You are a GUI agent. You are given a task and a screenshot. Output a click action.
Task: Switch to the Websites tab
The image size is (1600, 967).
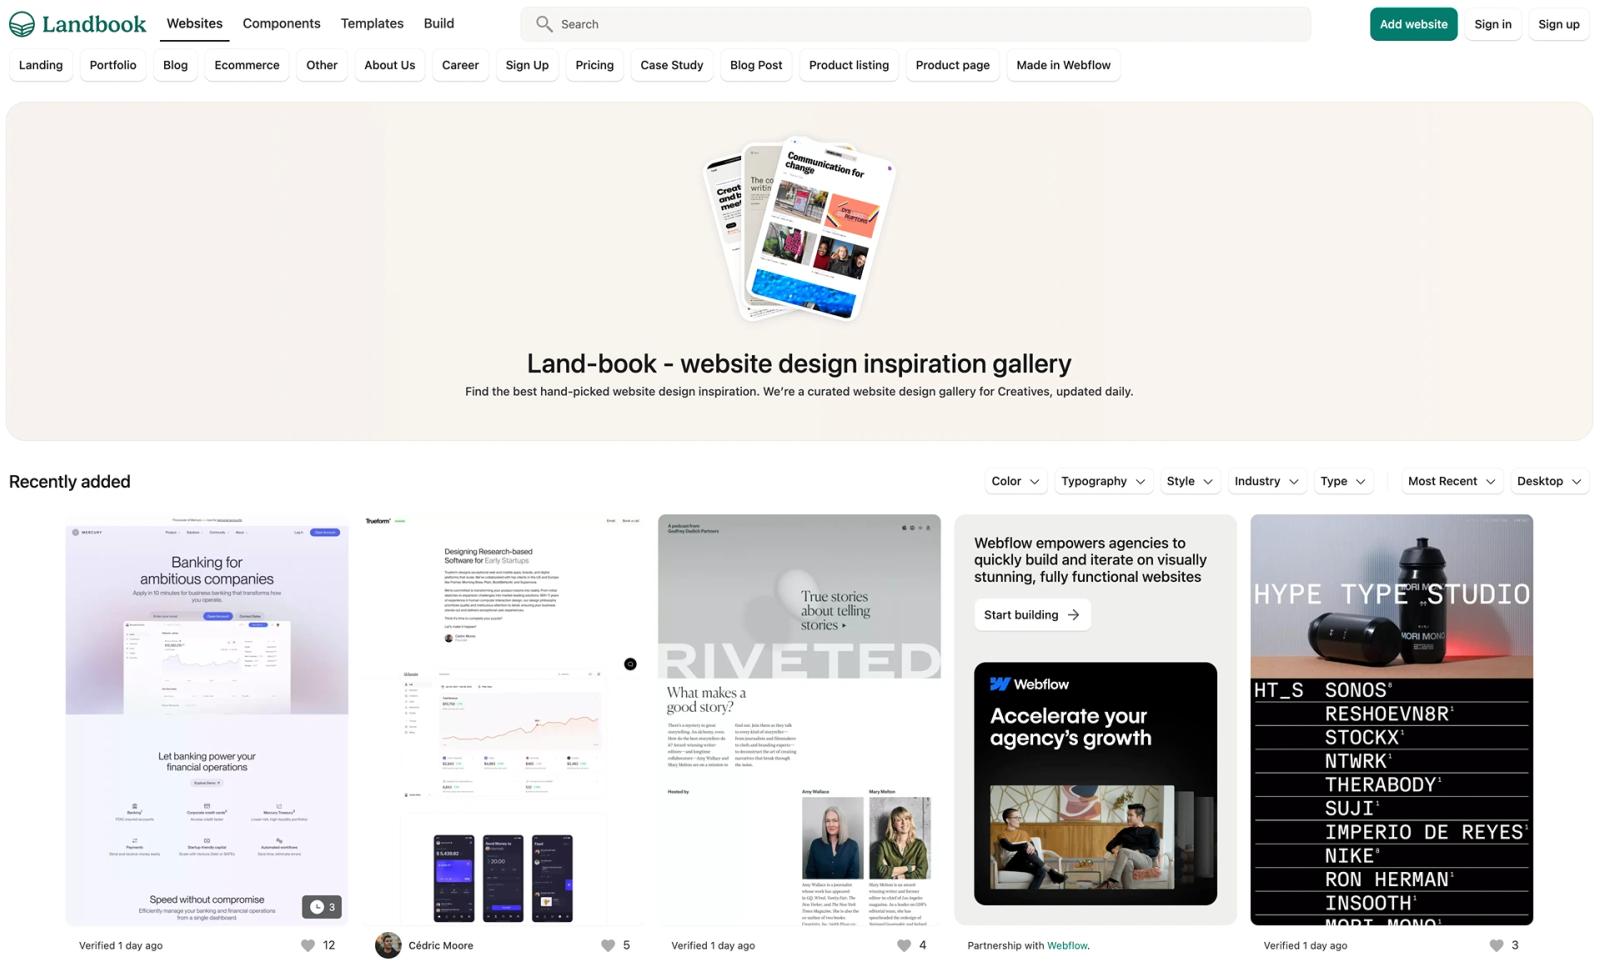tap(194, 23)
